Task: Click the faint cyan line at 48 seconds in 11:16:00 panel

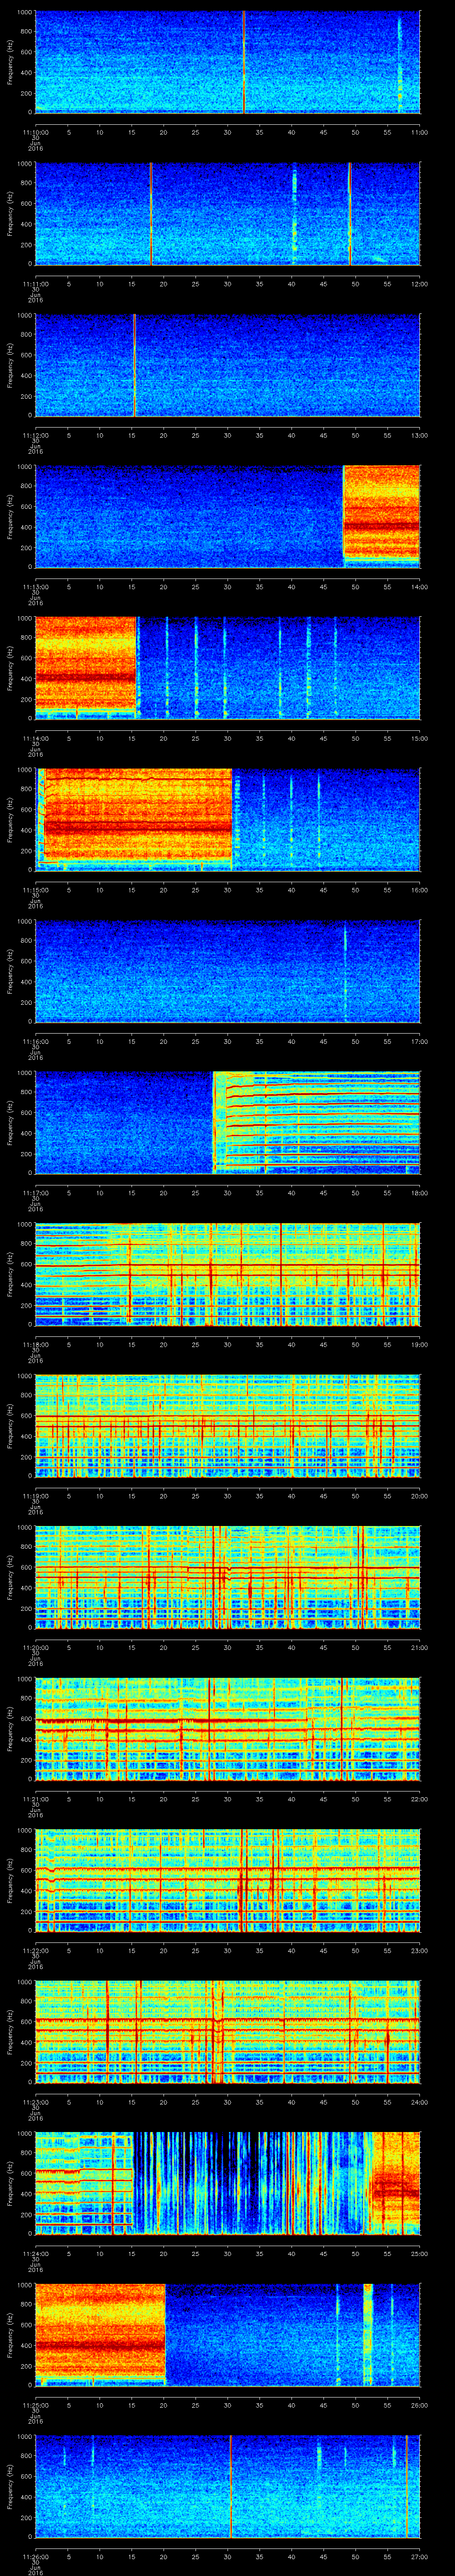Action: [x=345, y=970]
